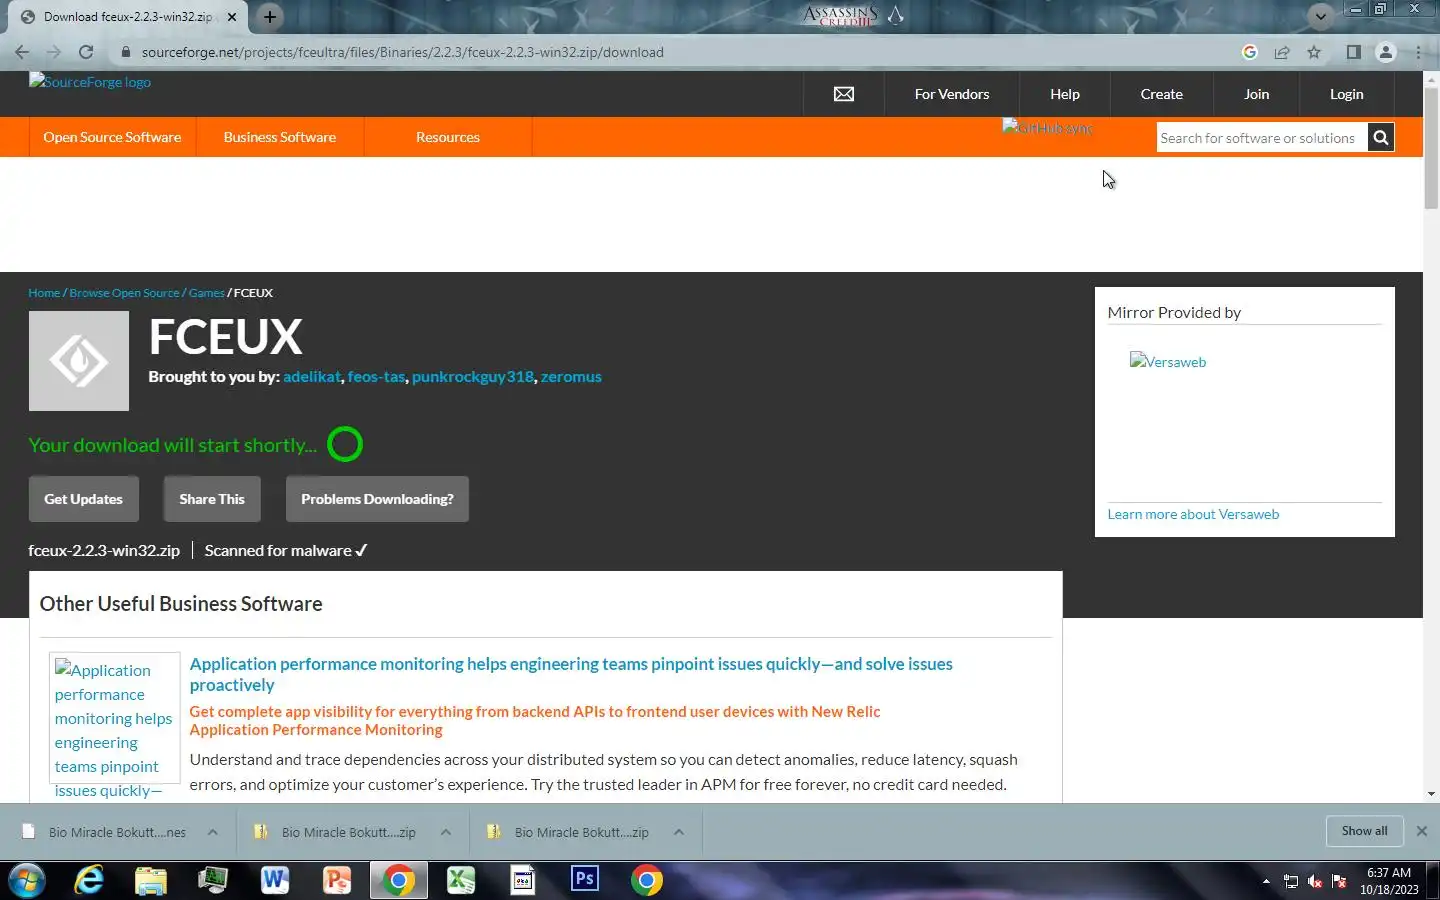Open the Chrome profile avatar icon
1440x900 pixels.
(x=1386, y=52)
